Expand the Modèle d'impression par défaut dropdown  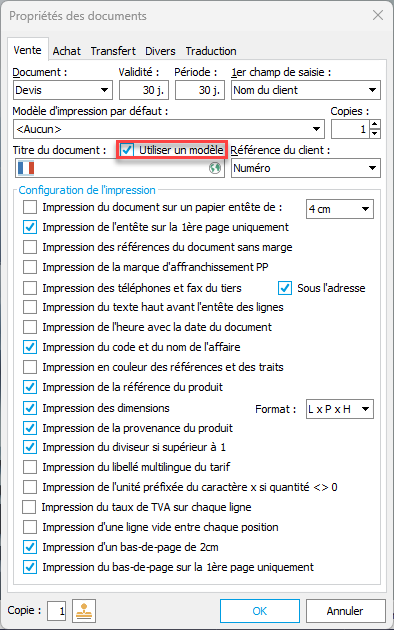coord(169,129)
